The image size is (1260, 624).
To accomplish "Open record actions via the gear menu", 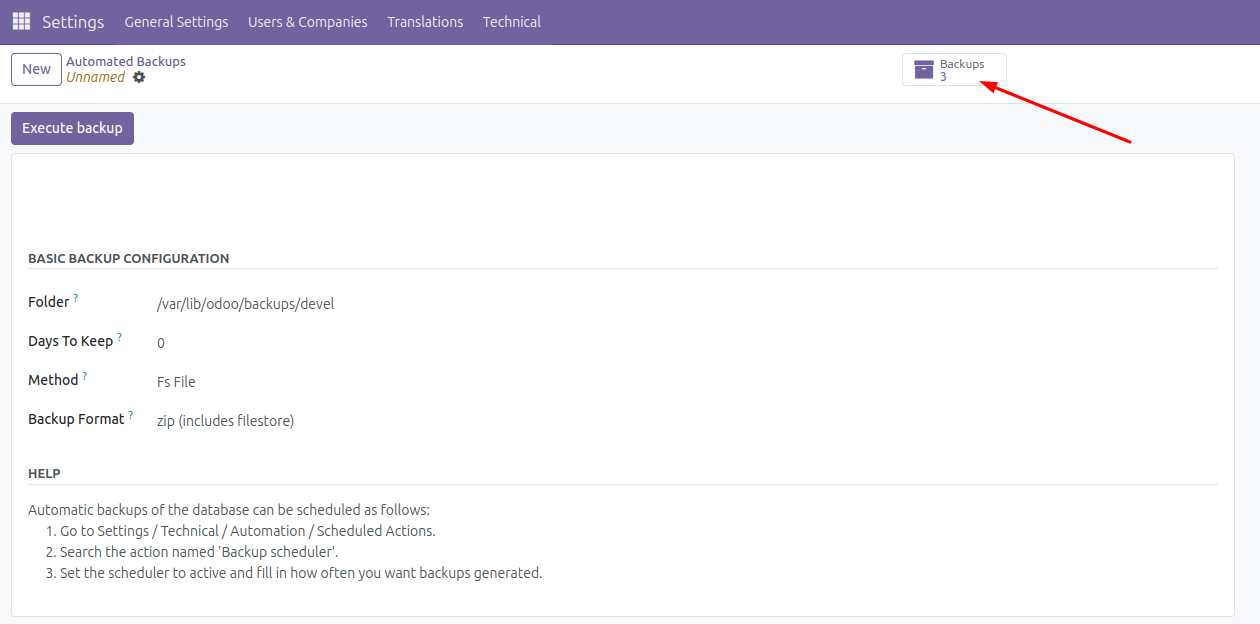I will click(138, 77).
